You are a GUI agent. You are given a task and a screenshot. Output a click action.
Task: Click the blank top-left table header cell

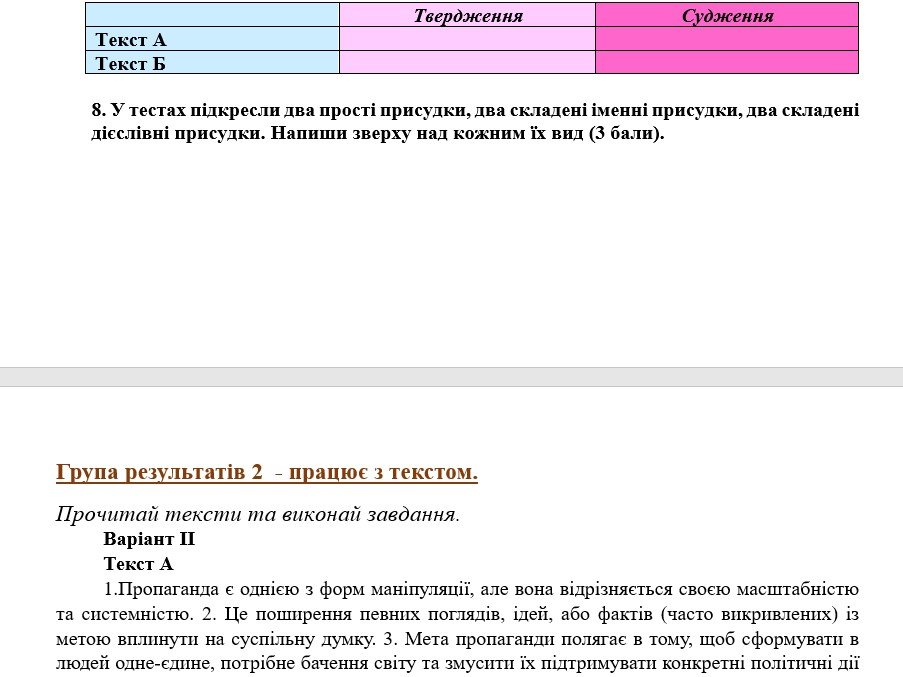(x=212, y=15)
